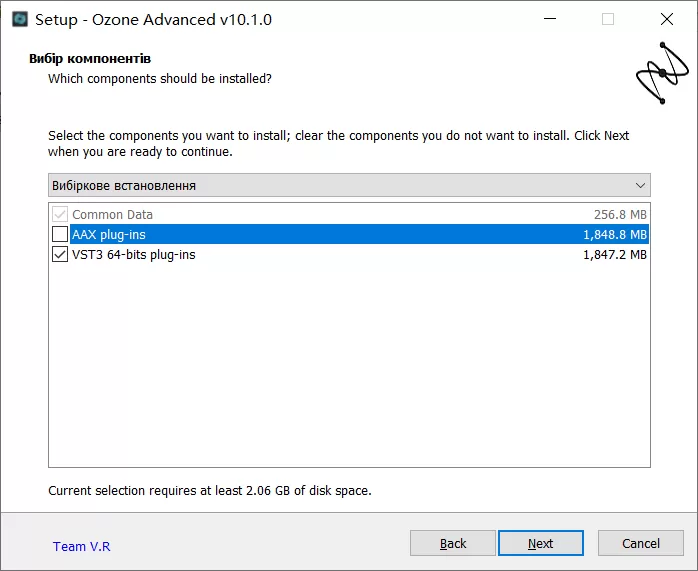The width and height of the screenshot is (698, 571).
Task: Click the Common Data component label
Action: coord(112,215)
